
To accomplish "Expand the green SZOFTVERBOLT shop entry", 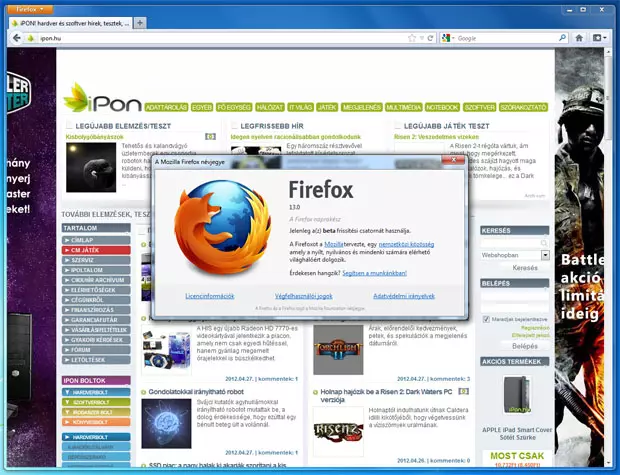I will [x=96, y=402].
